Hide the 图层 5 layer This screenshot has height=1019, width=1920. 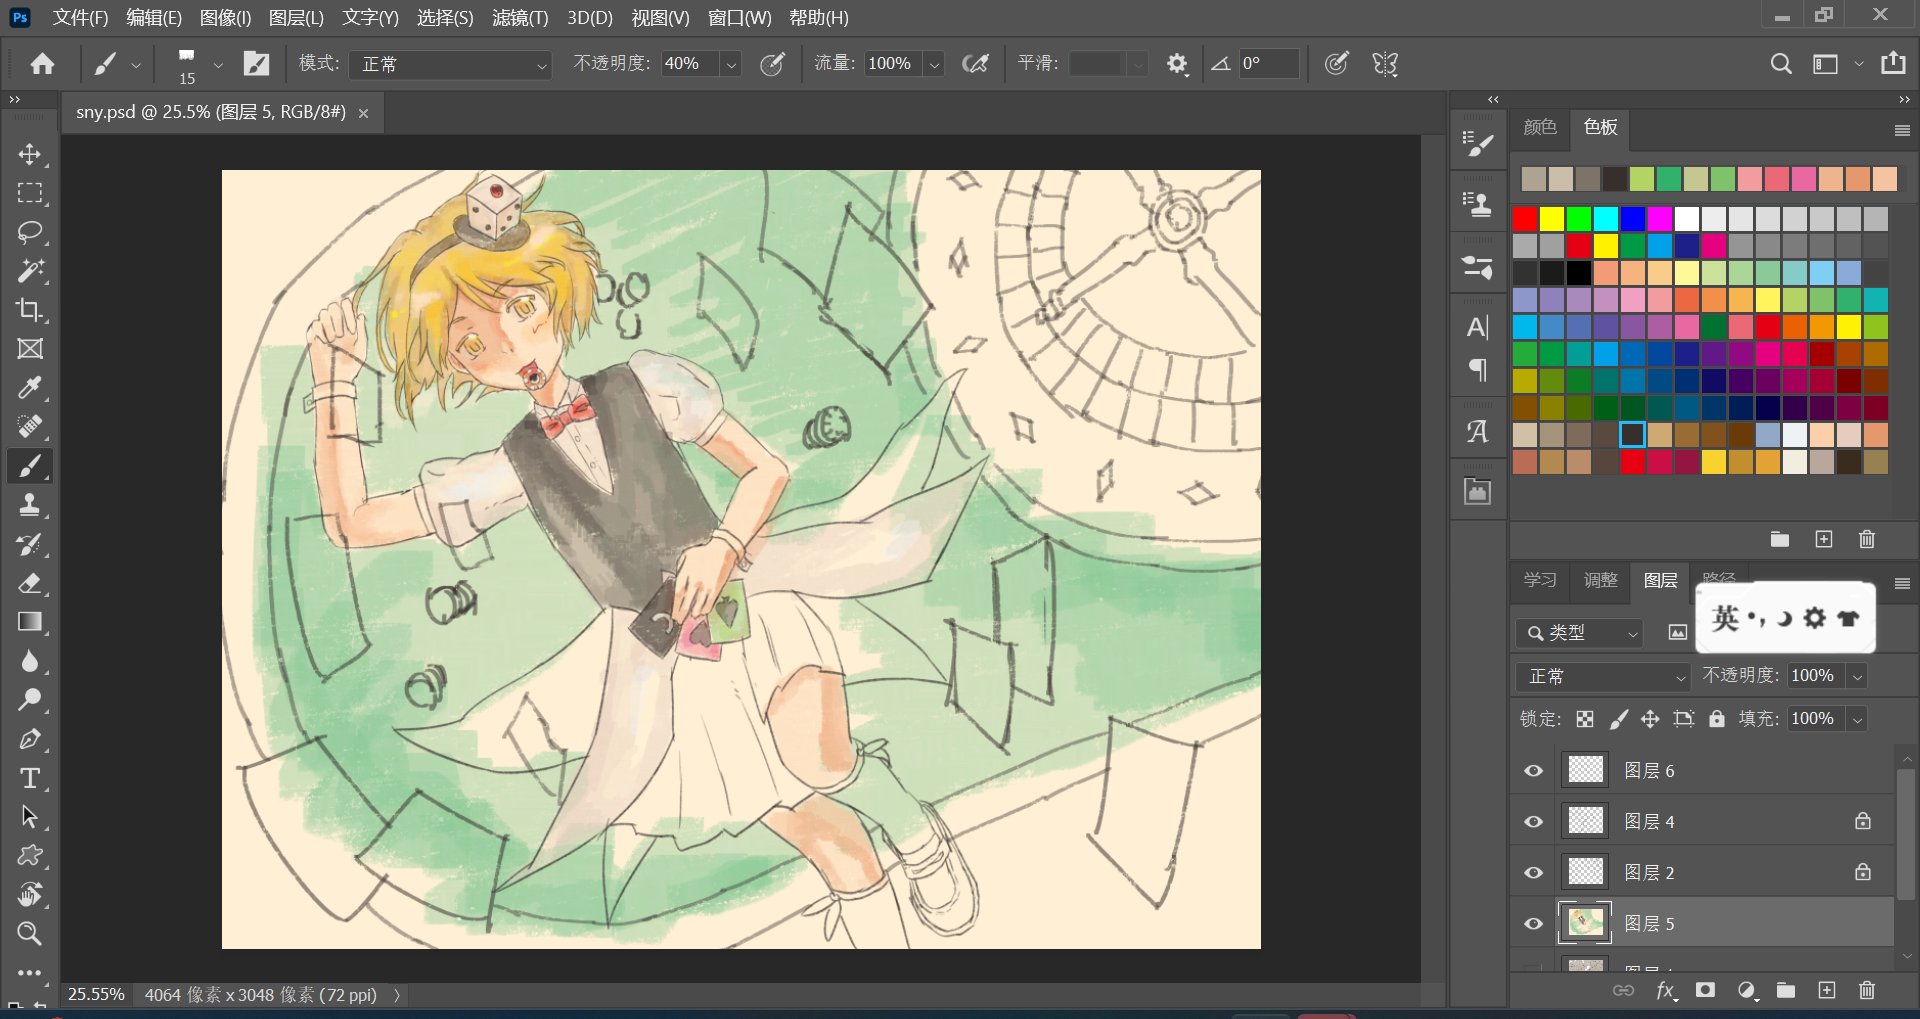click(1533, 924)
